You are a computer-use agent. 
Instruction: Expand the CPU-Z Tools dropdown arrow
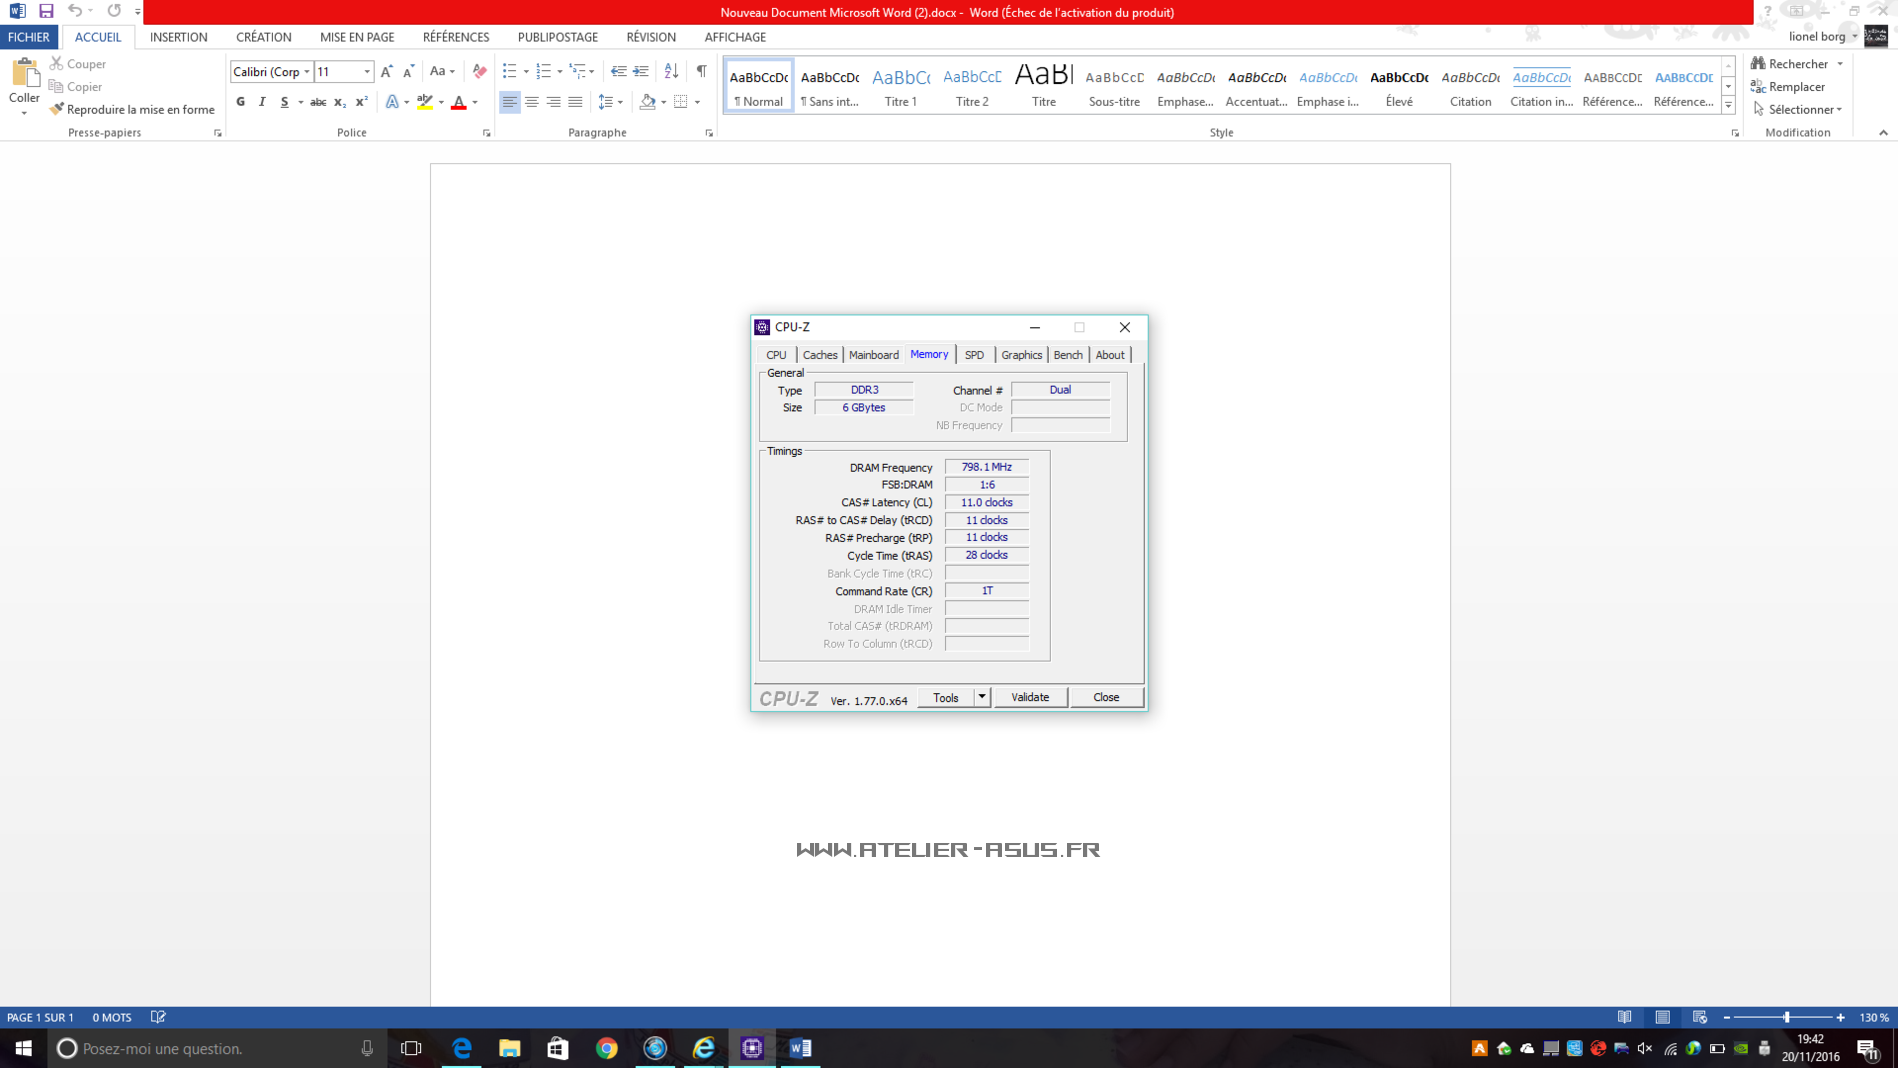click(982, 697)
